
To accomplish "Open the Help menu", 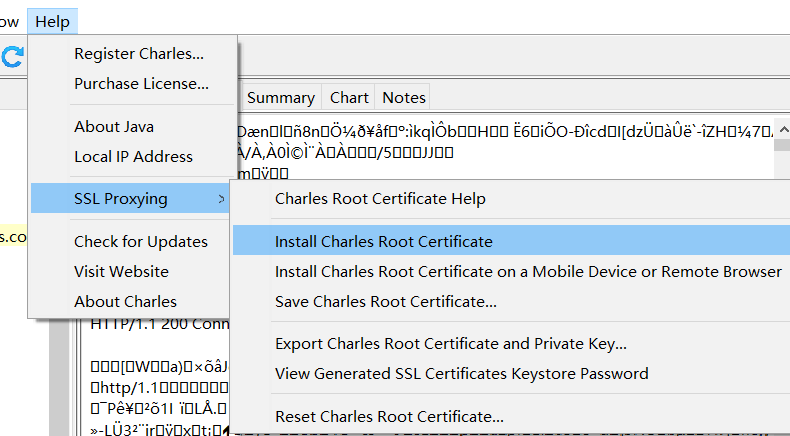I will pyautogui.click(x=52, y=22).
